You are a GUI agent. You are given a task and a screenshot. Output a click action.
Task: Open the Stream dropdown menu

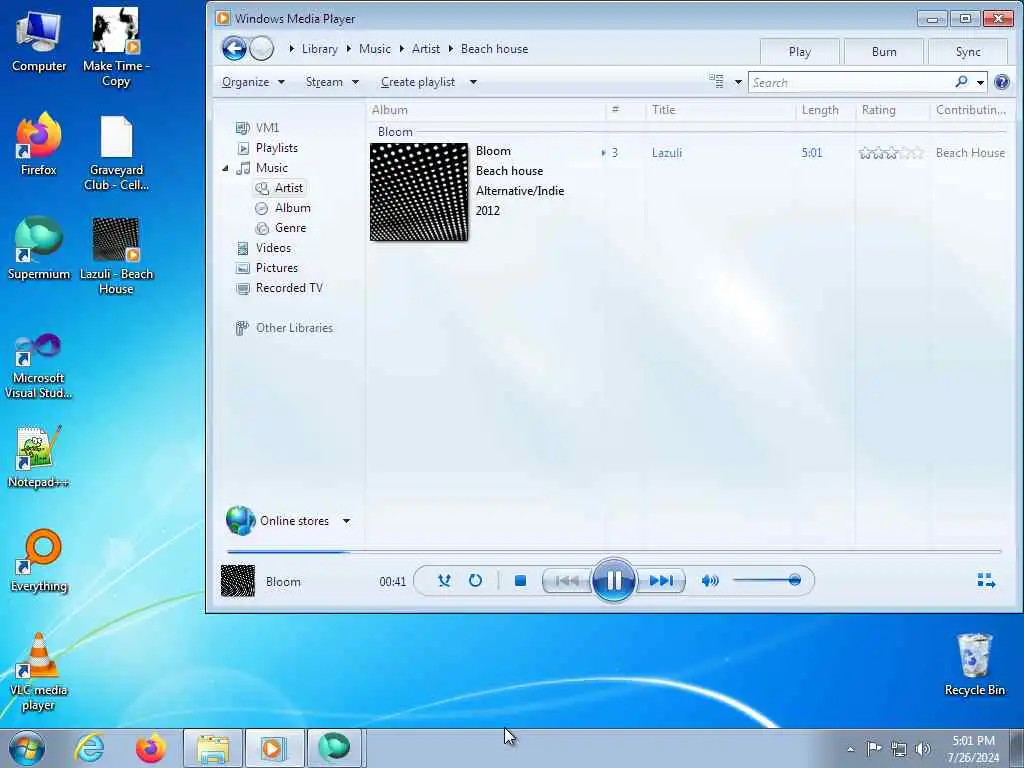click(x=332, y=82)
